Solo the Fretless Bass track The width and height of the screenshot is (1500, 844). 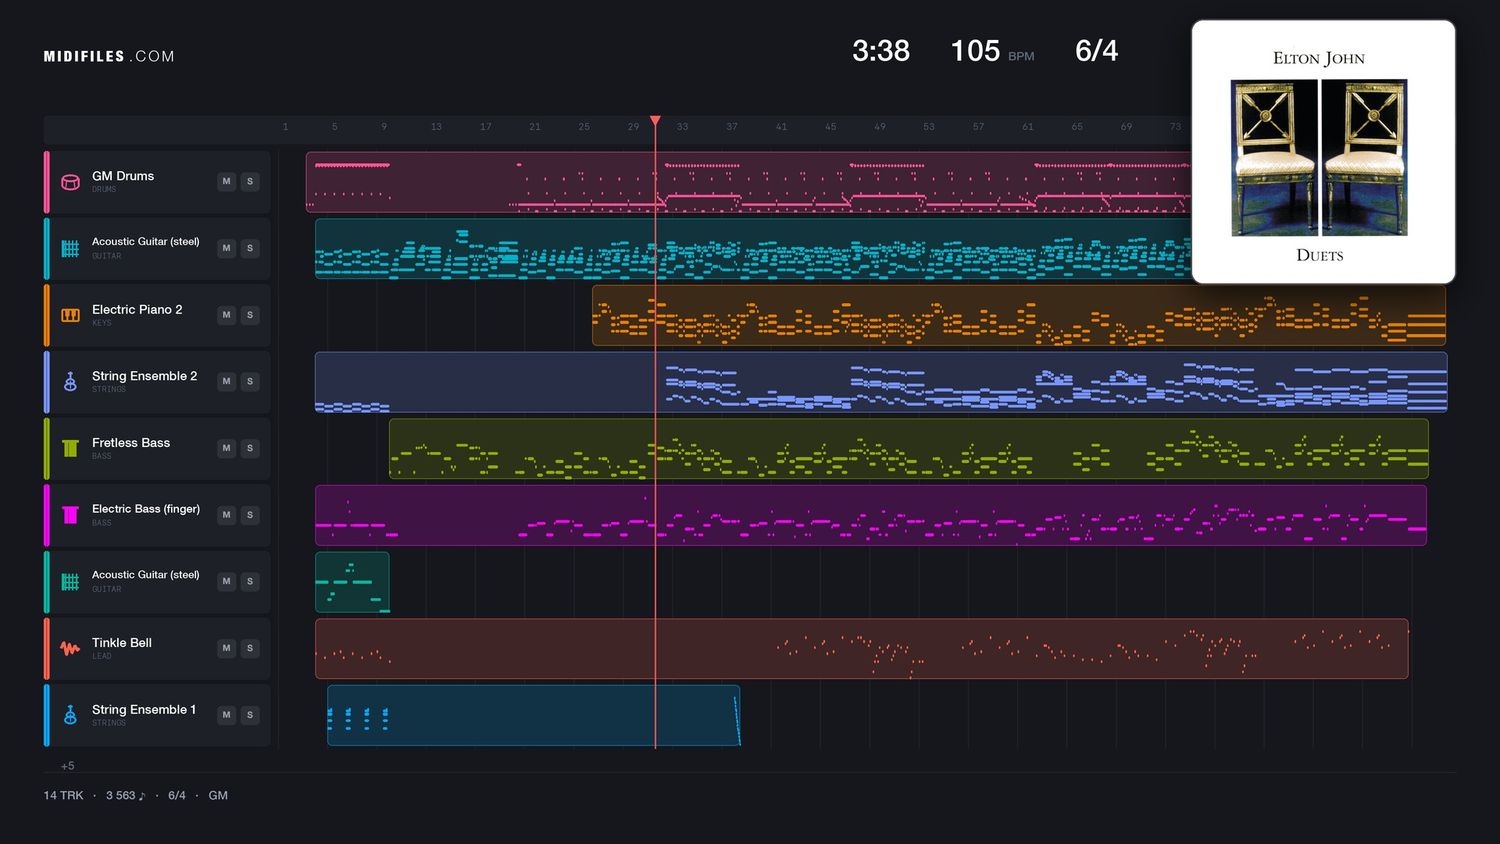pos(250,448)
